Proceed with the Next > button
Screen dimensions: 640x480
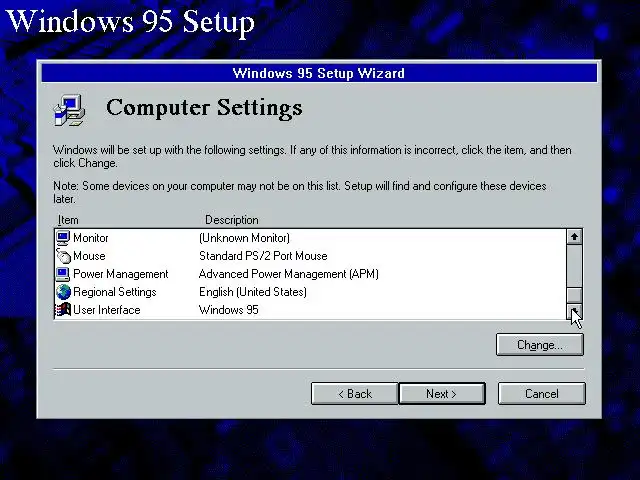pyautogui.click(x=442, y=393)
